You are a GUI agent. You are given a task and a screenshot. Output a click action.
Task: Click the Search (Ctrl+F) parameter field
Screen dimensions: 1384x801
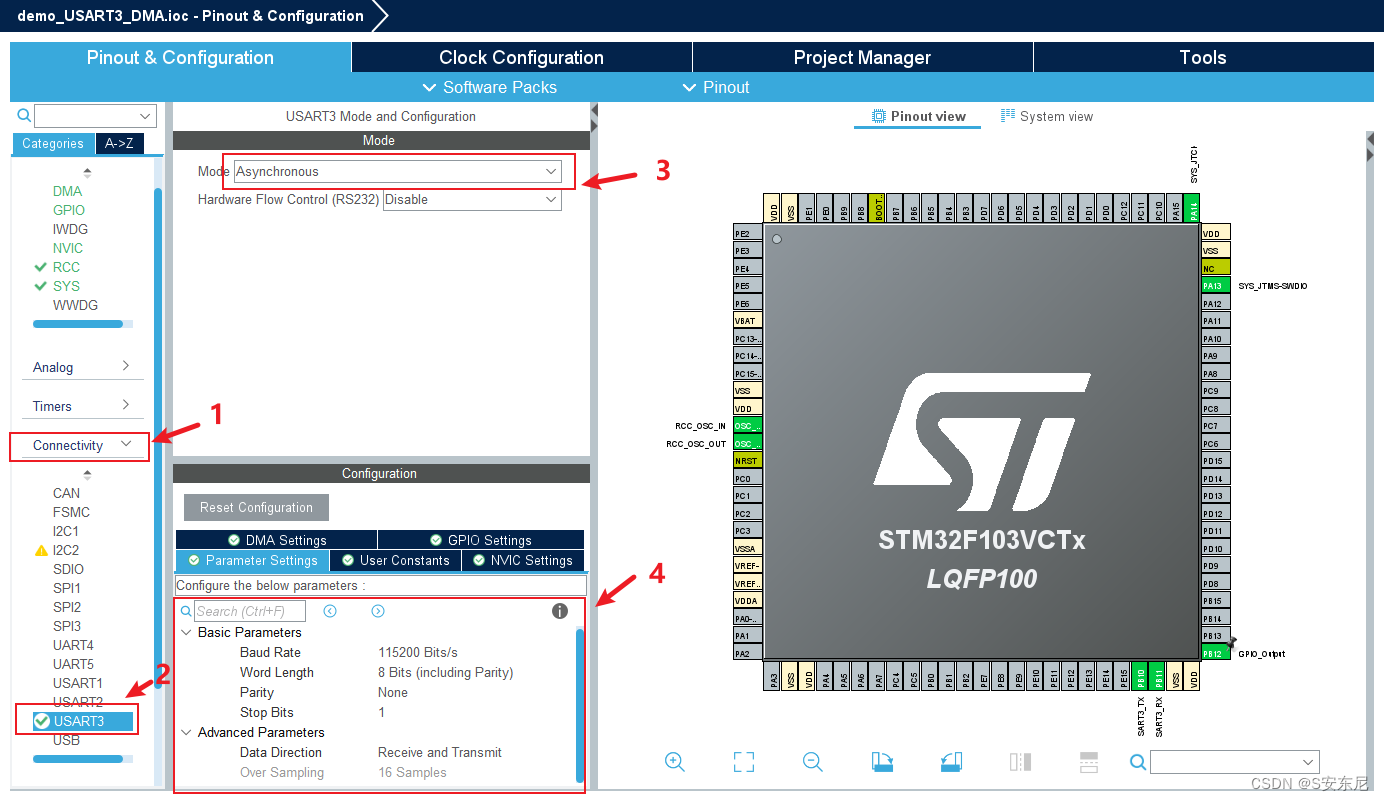pyautogui.click(x=250, y=610)
